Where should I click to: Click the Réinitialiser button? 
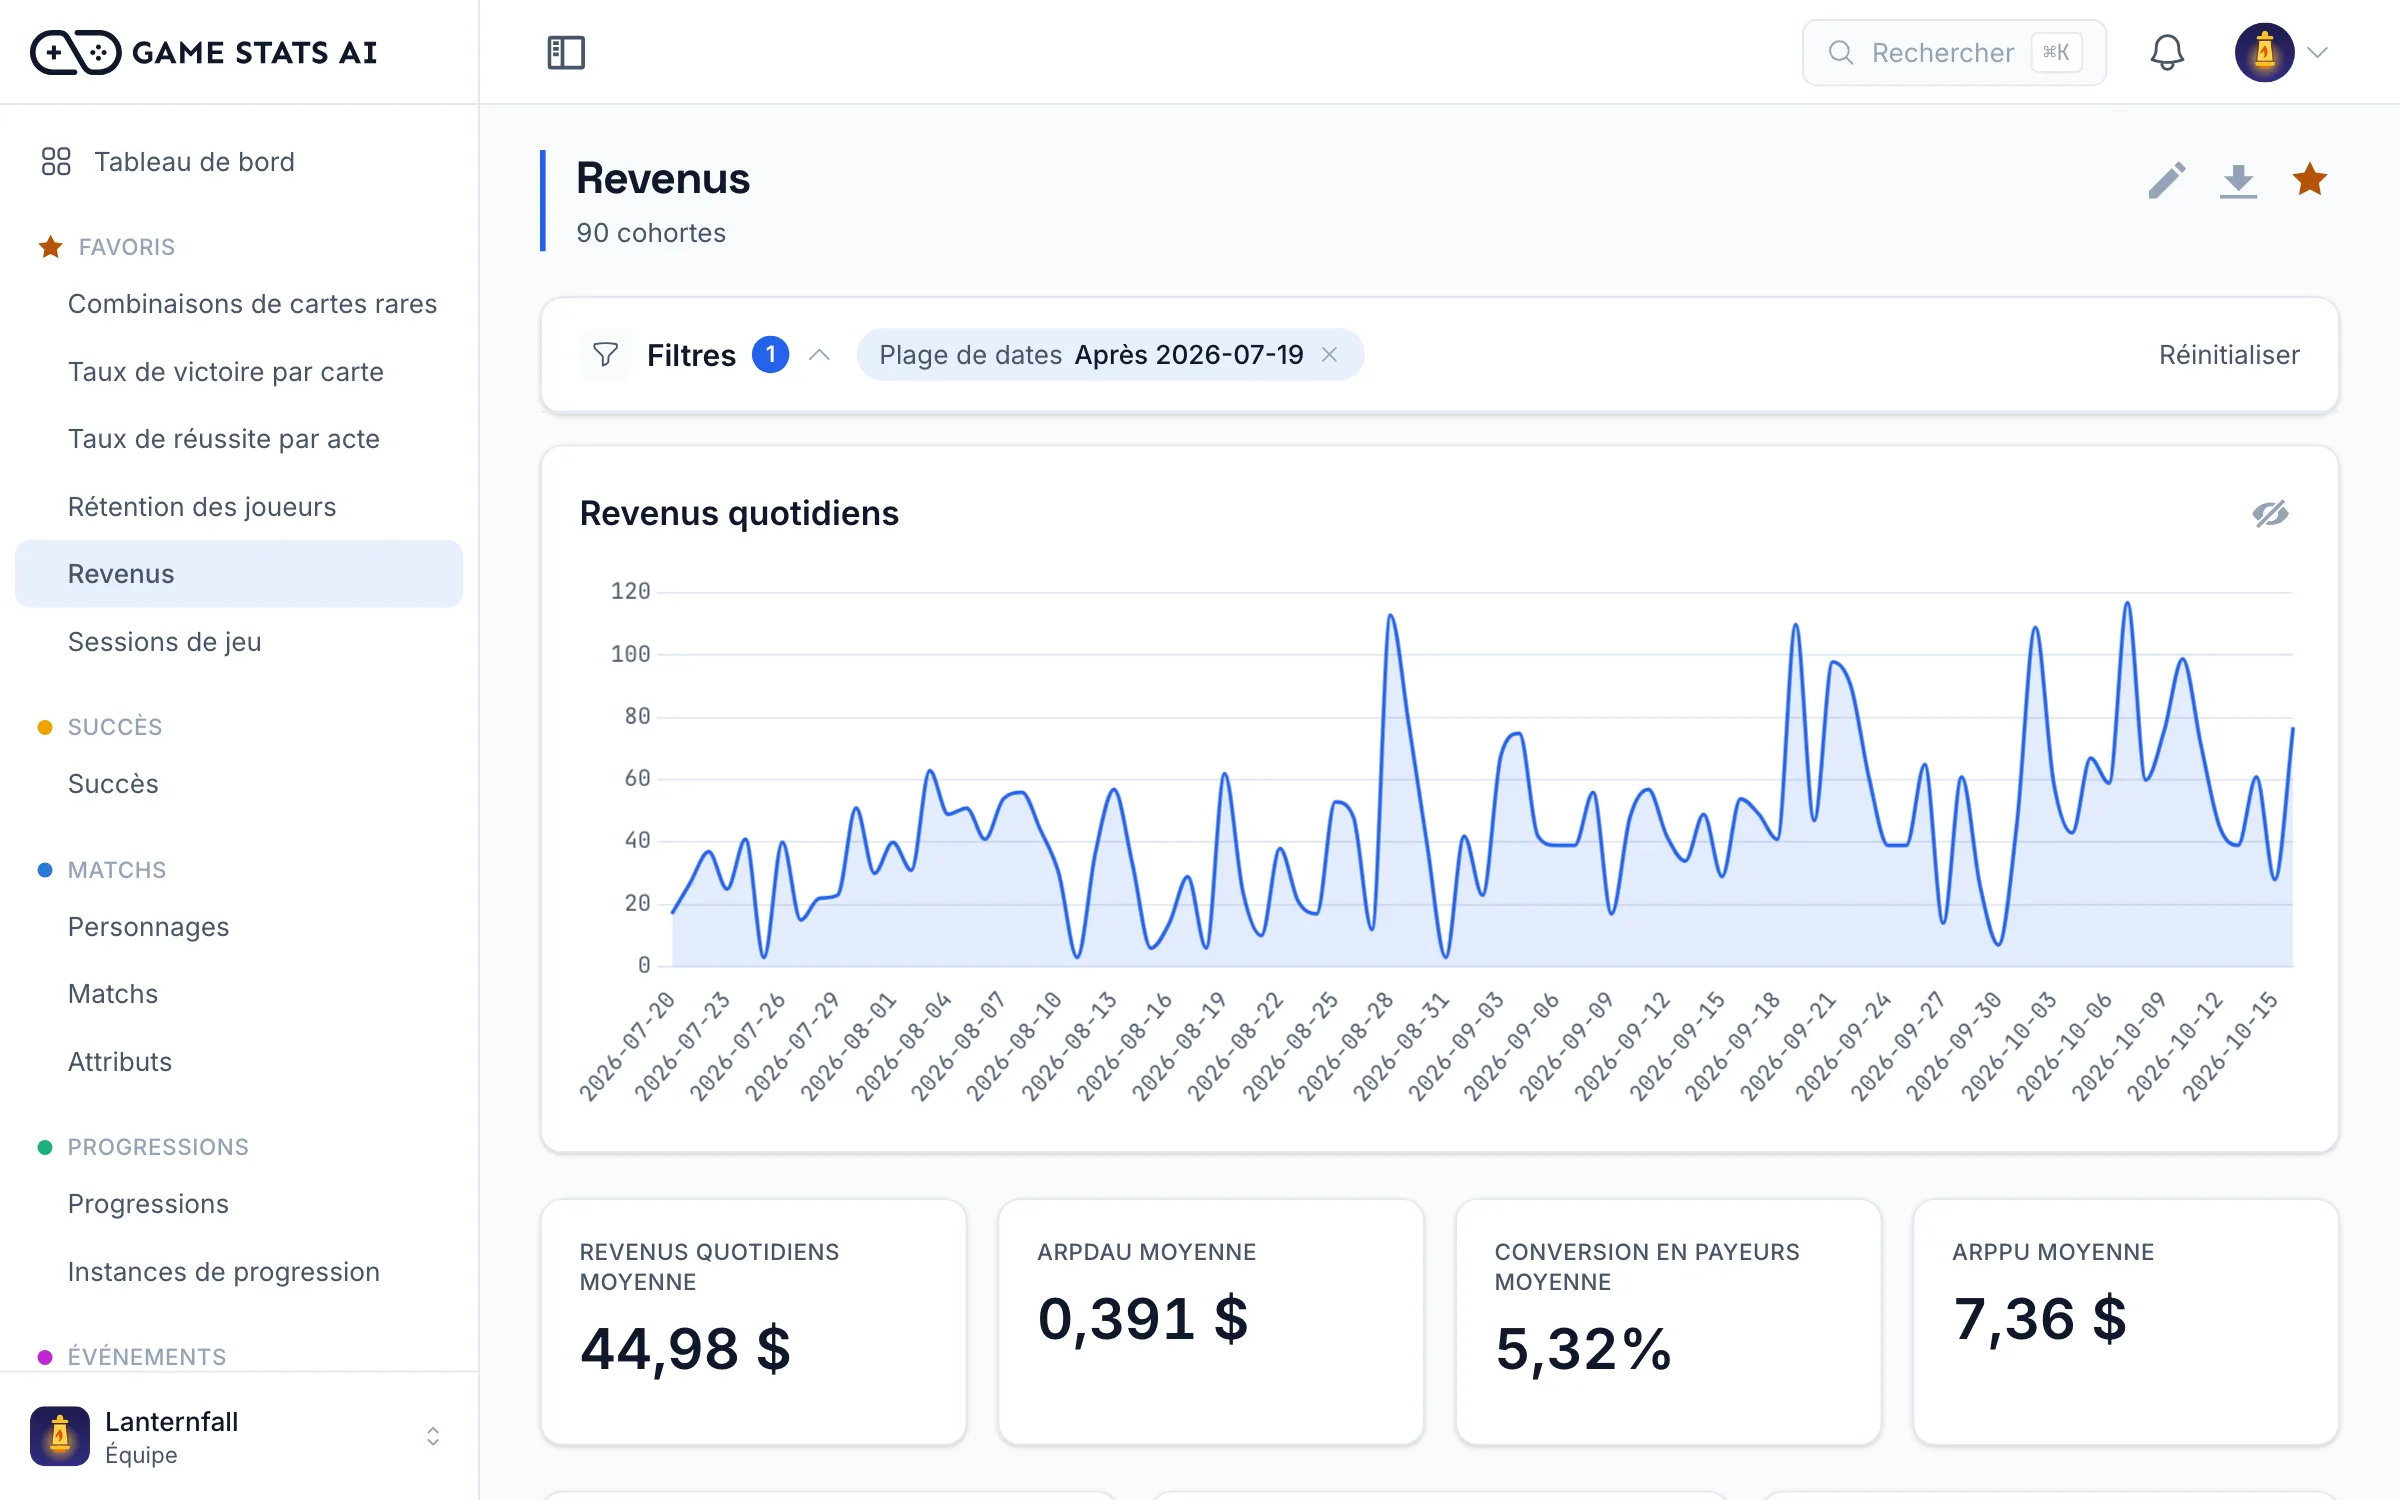click(x=2229, y=355)
